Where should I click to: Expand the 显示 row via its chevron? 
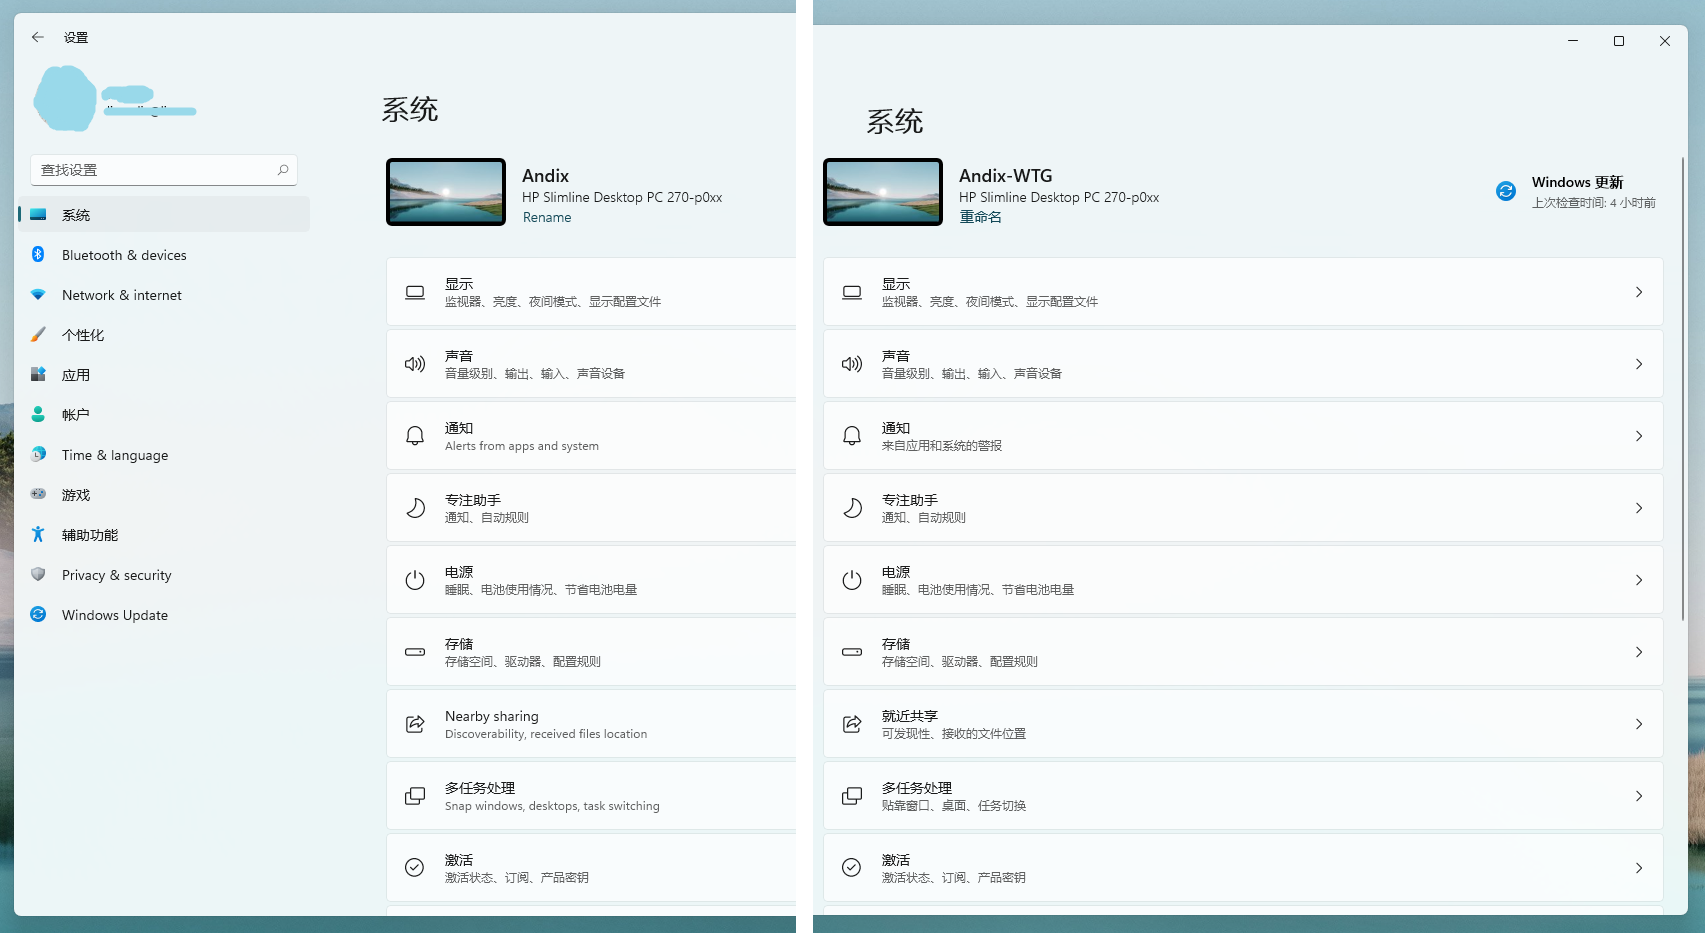coord(1638,291)
